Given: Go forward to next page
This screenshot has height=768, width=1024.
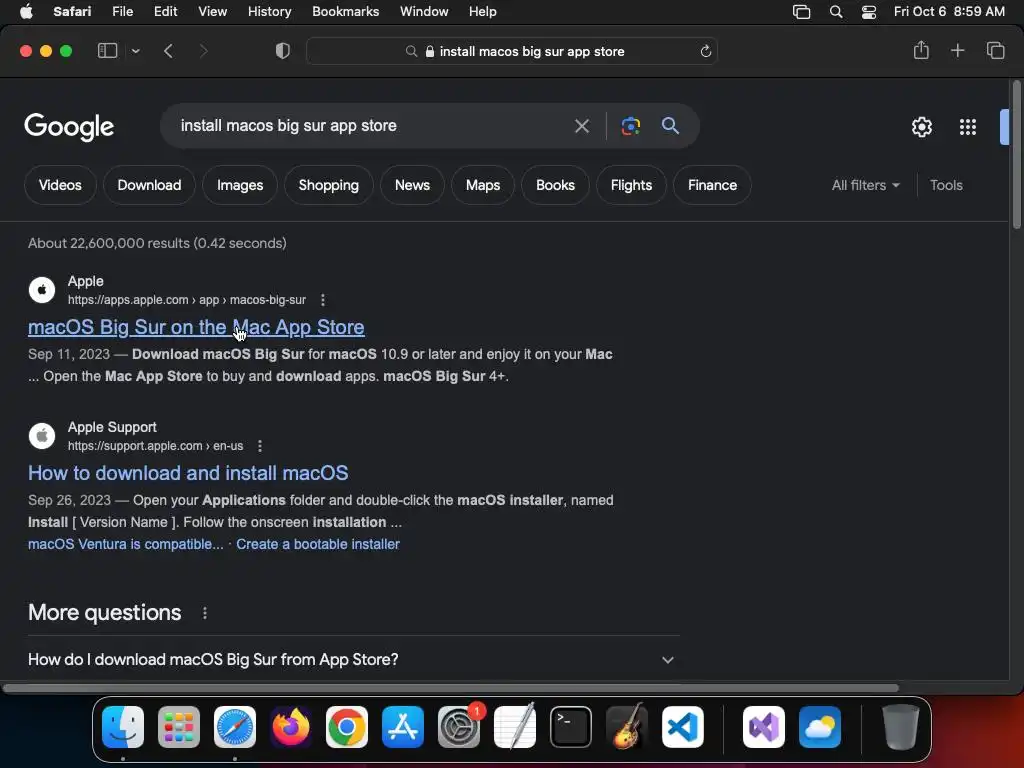Looking at the screenshot, I should (x=203, y=51).
